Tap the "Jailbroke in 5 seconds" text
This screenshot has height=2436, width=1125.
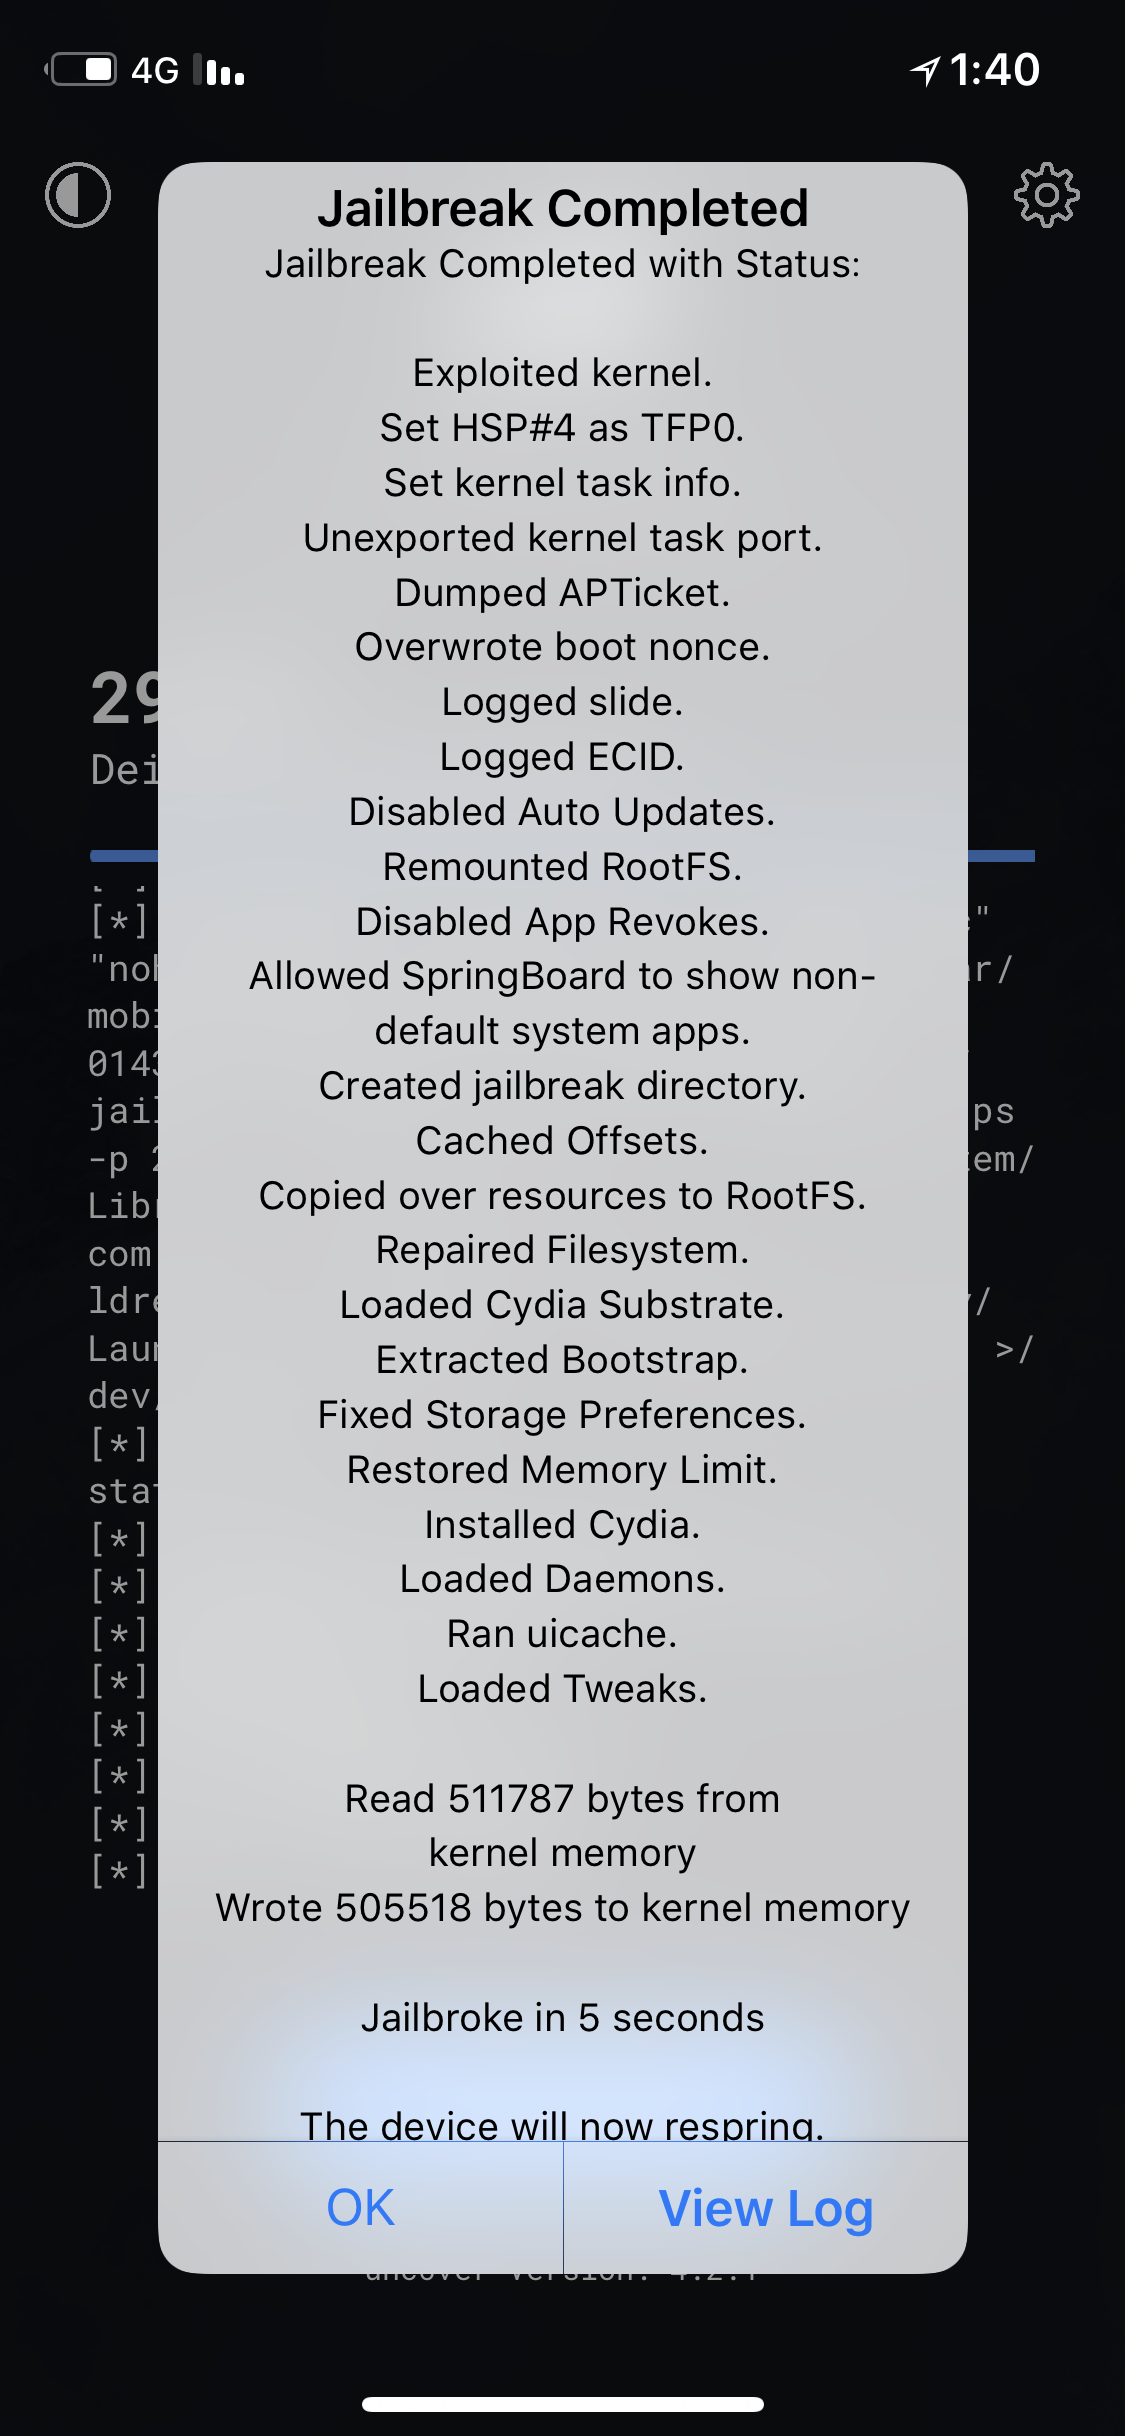(563, 2018)
